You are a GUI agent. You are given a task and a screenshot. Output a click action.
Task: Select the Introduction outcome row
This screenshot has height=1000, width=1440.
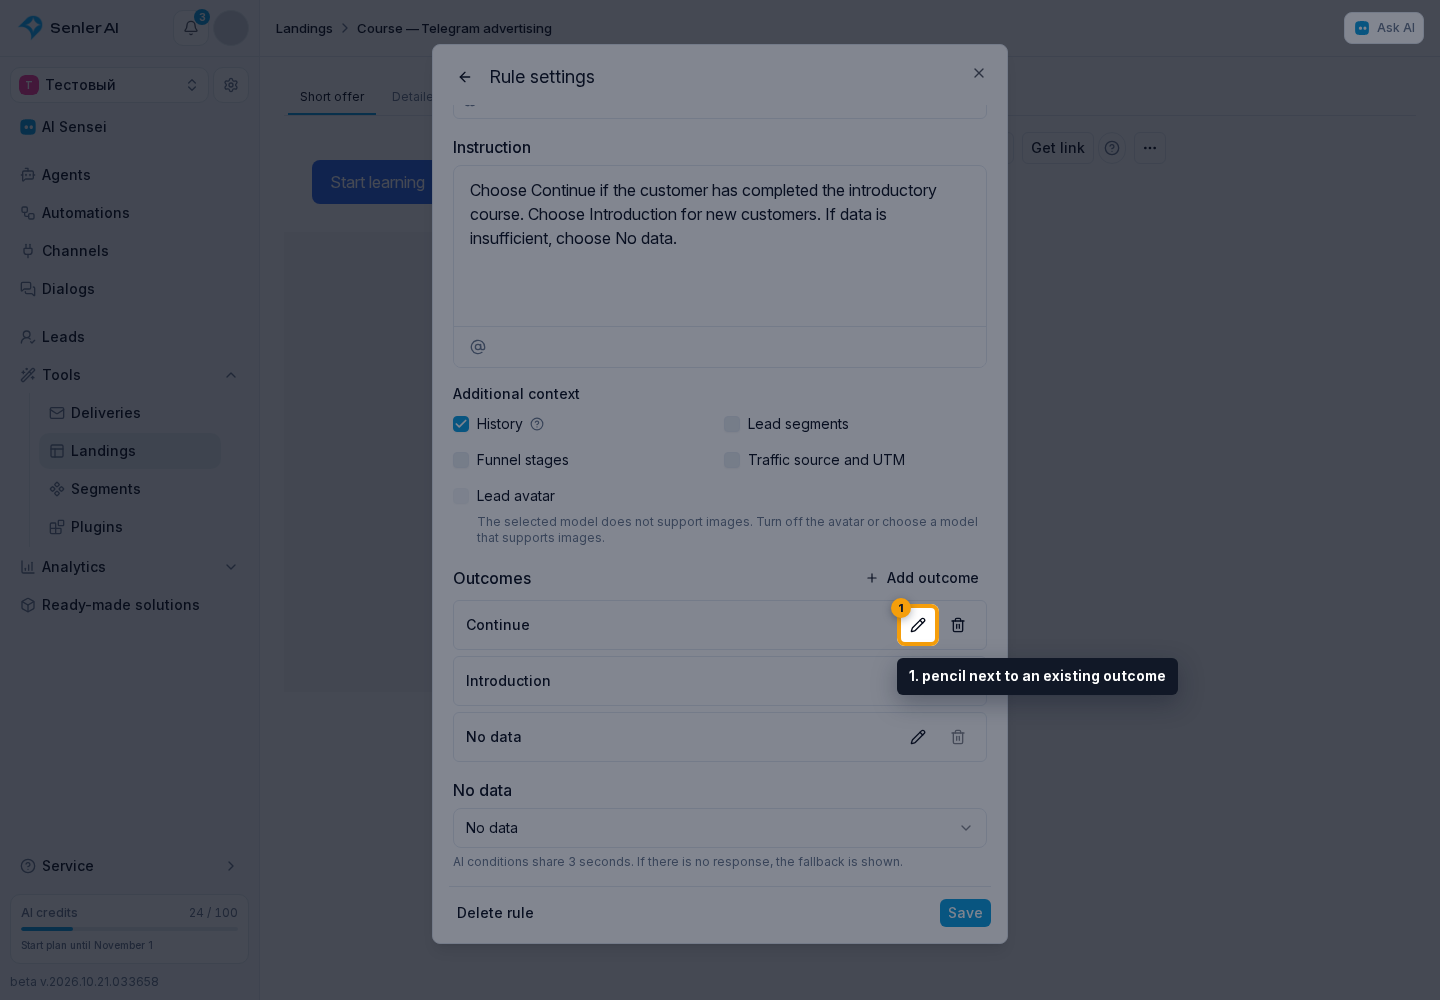coord(720,681)
